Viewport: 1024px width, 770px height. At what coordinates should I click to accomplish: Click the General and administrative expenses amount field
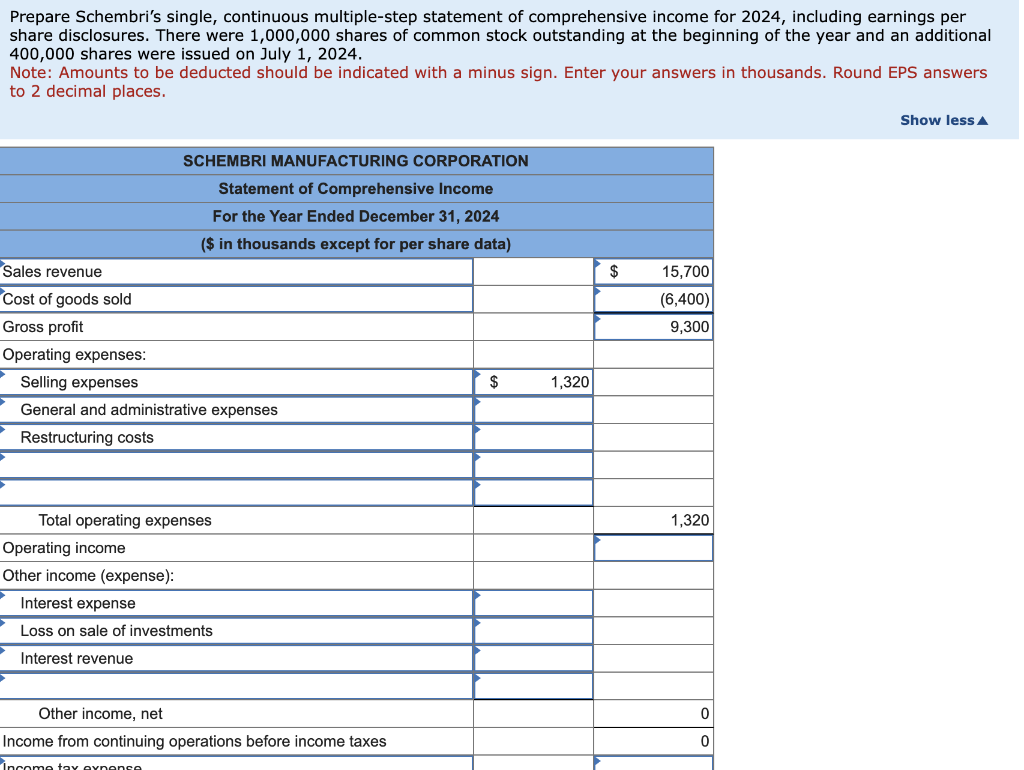click(x=533, y=409)
